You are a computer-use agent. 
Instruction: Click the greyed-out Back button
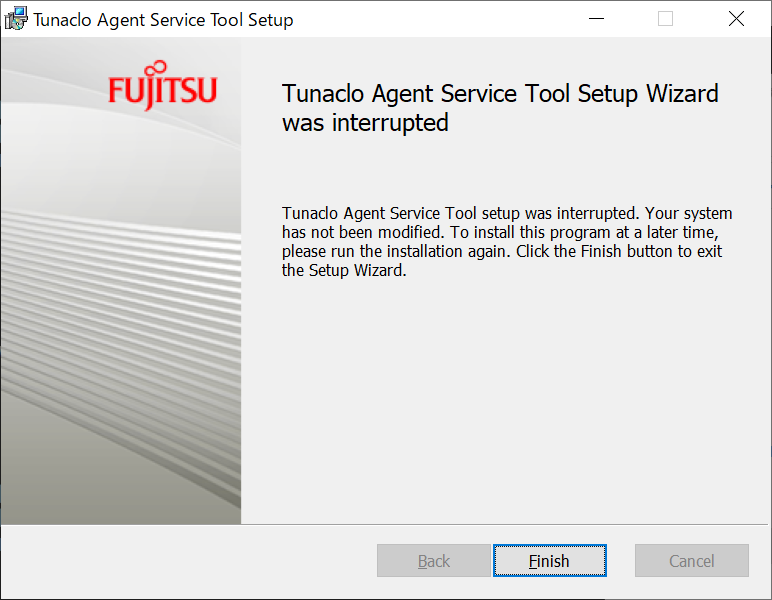click(434, 560)
